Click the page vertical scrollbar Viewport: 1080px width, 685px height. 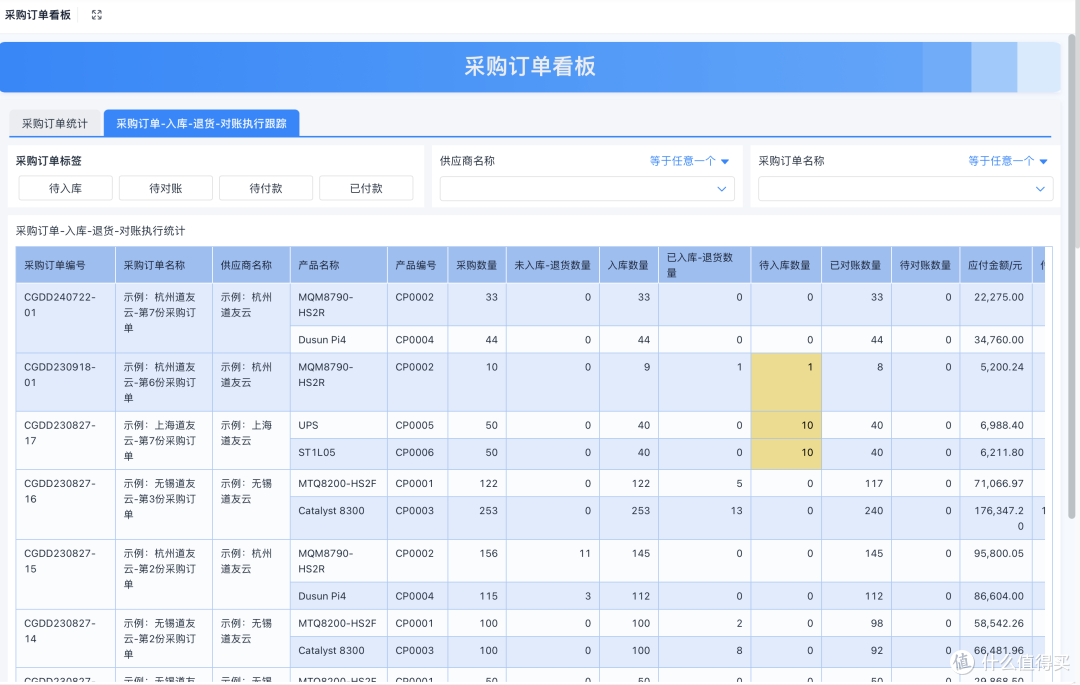click(1071, 275)
